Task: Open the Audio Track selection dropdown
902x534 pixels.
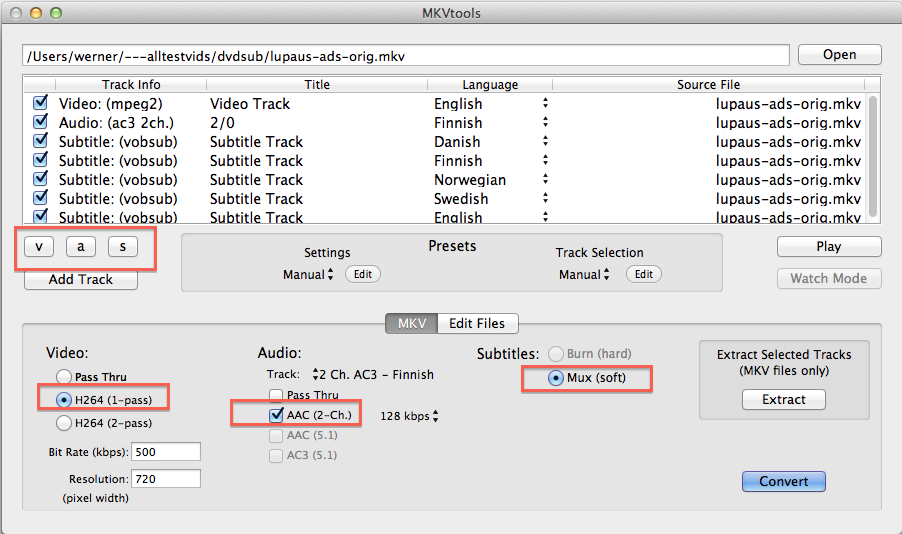Action: [373, 375]
